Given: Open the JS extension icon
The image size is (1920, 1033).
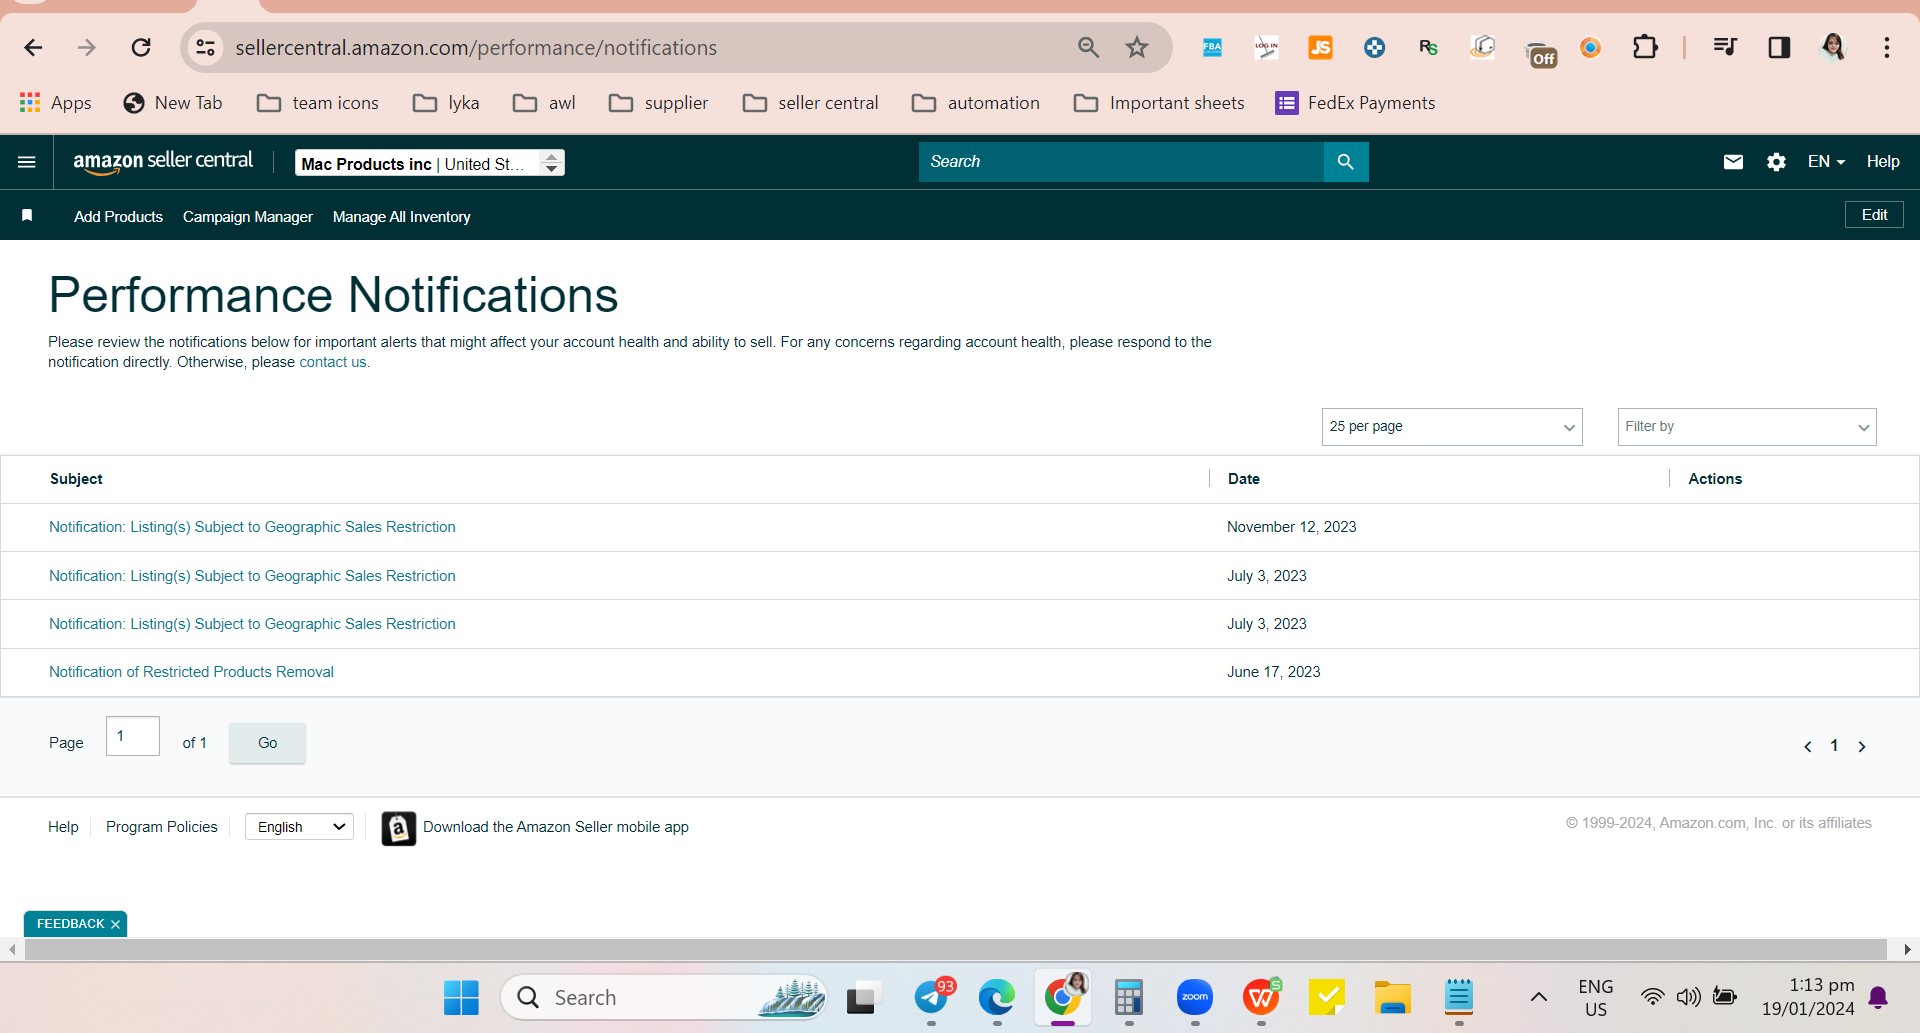Looking at the screenshot, I should [x=1320, y=47].
